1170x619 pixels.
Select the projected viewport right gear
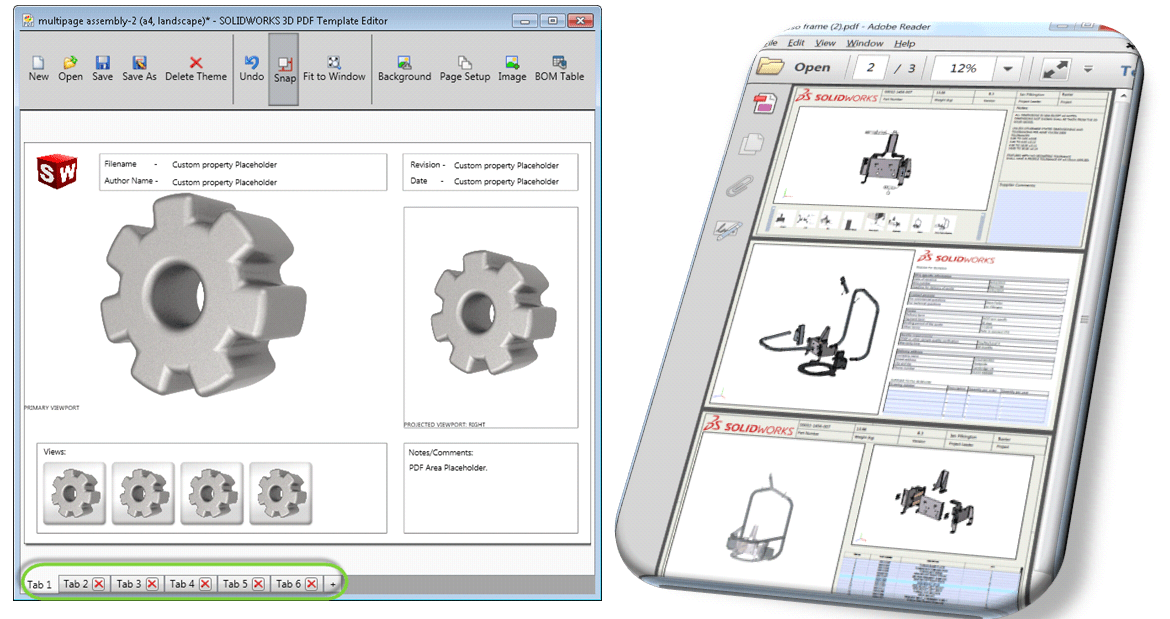click(492, 312)
